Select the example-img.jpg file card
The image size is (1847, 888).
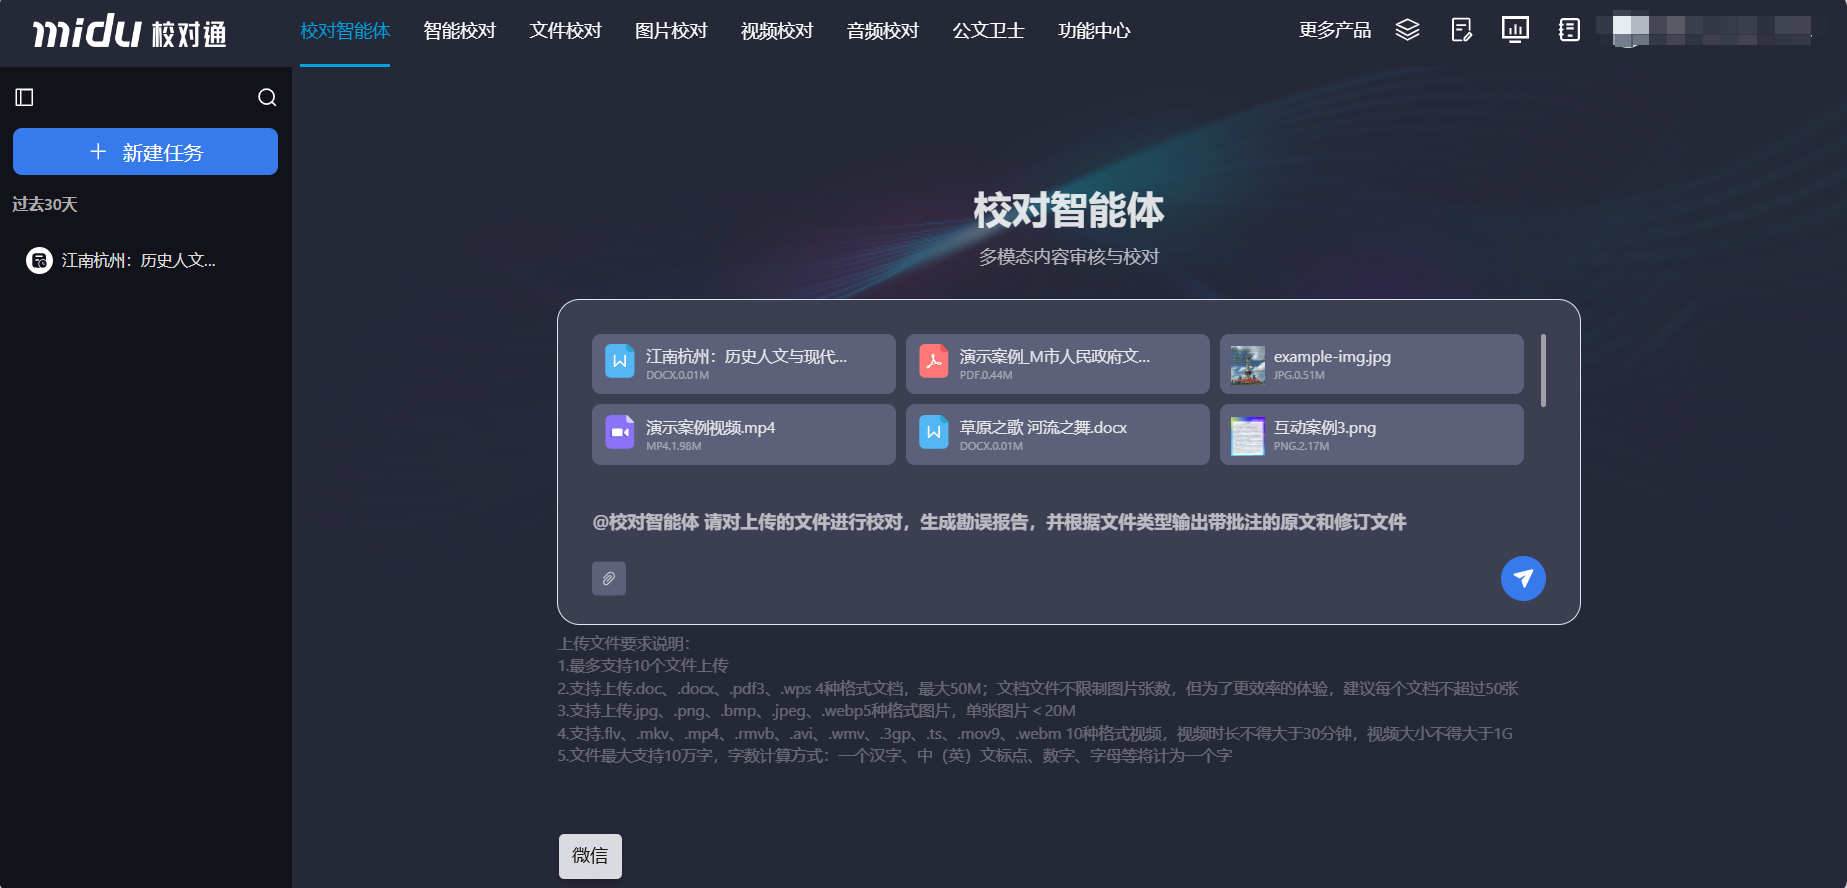pos(1372,364)
